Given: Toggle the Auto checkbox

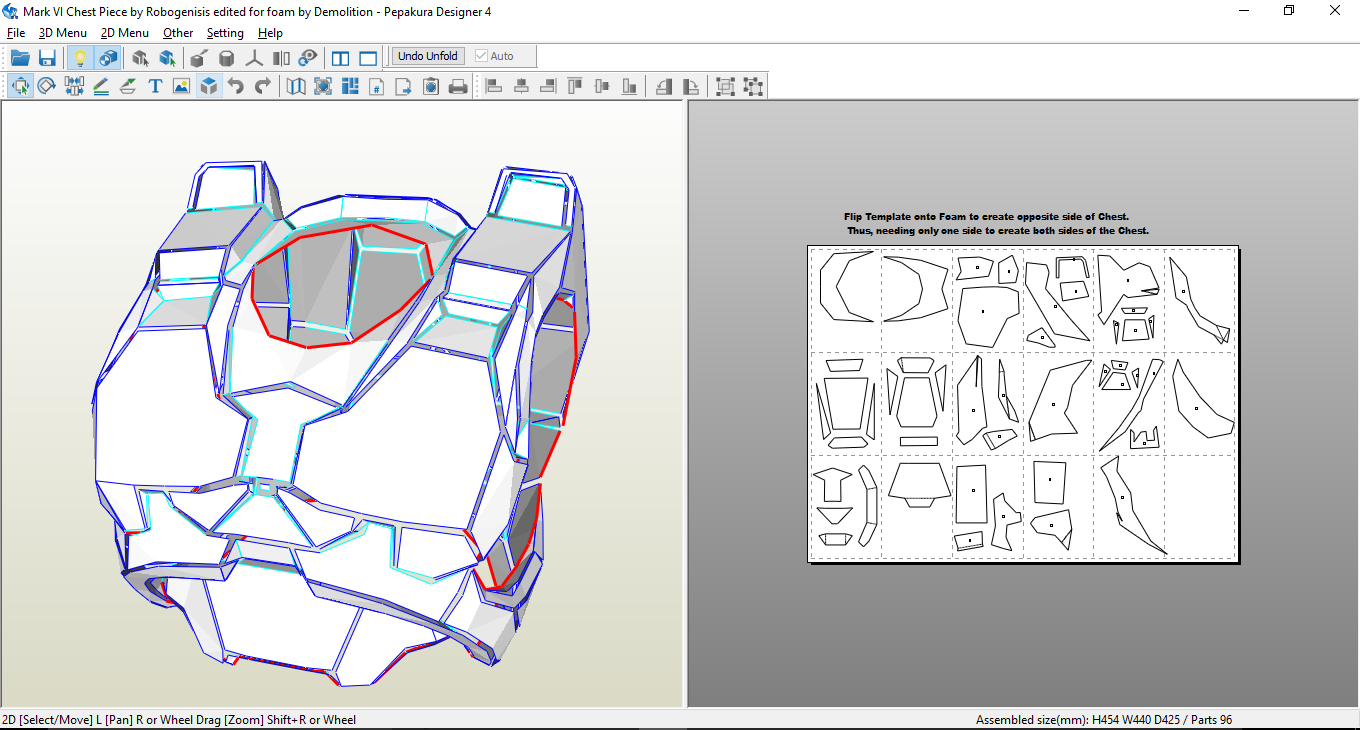Looking at the screenshot, I should tap(495, 56).
